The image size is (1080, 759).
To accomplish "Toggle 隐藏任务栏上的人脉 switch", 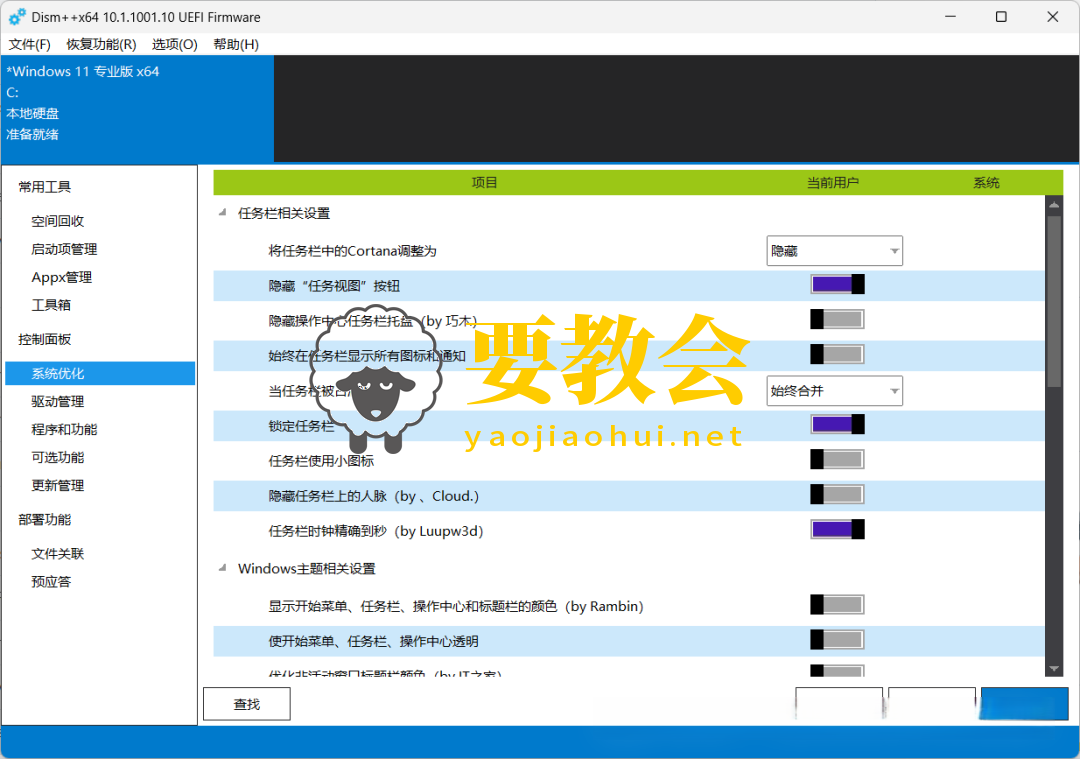I will (837, 495).
